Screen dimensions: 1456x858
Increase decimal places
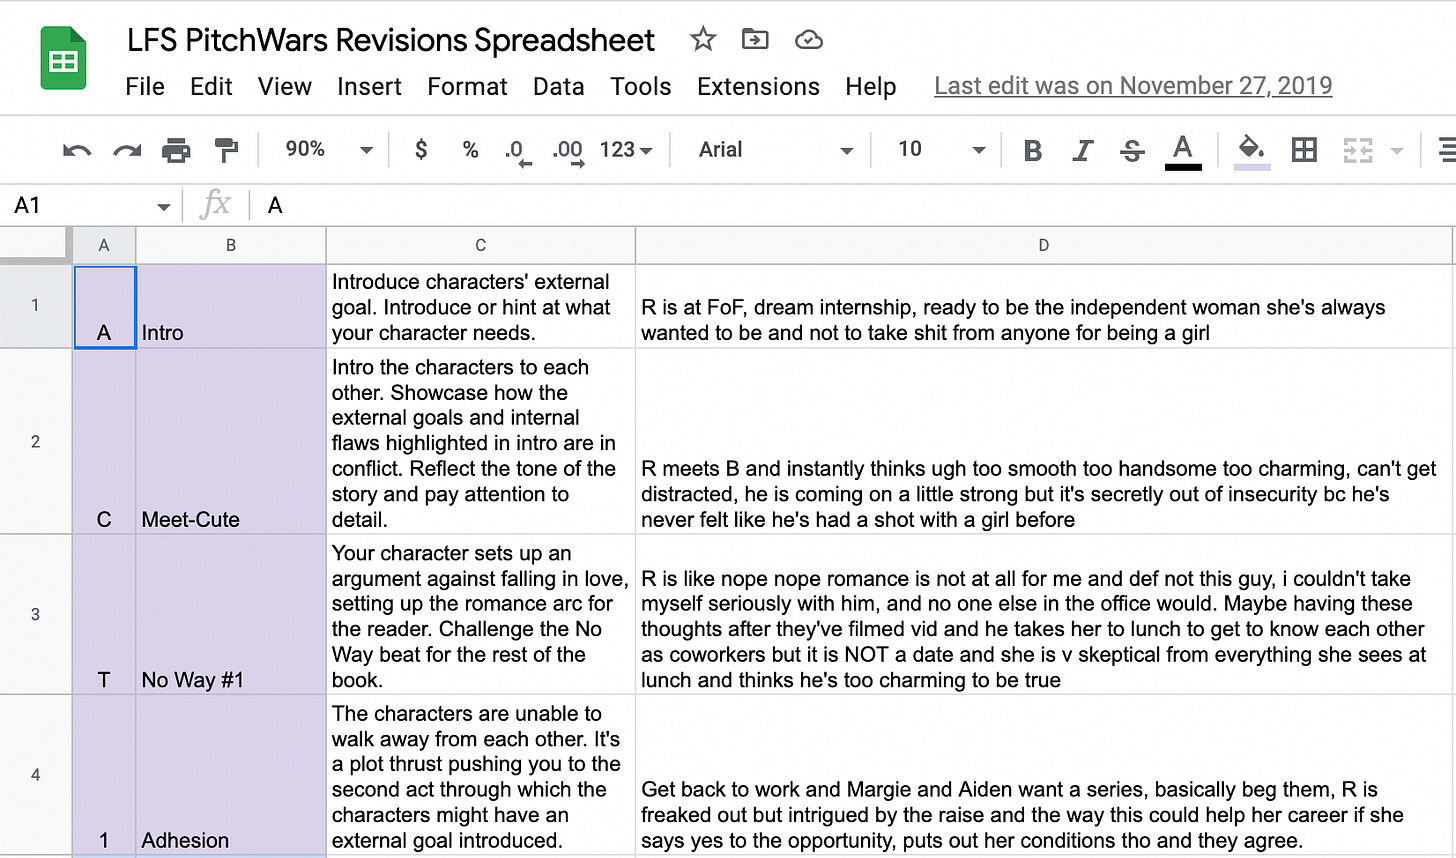(568, 151)
